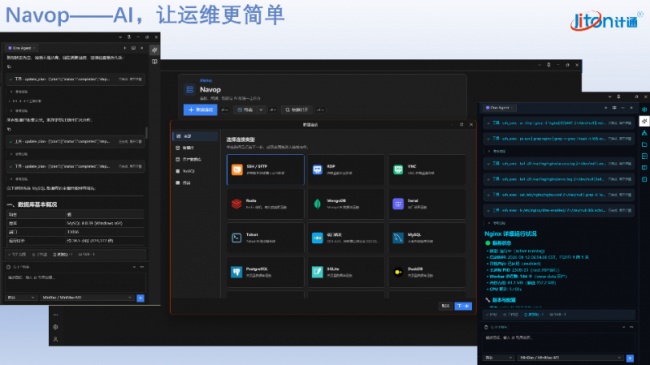
Task: Click the split-panel icon in right window sidebar
Action: pos(644,168)
